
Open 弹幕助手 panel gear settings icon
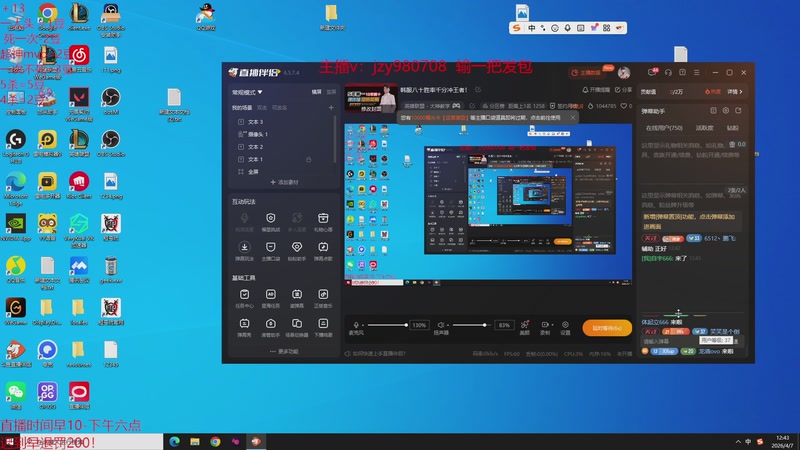tap(726, 111)
